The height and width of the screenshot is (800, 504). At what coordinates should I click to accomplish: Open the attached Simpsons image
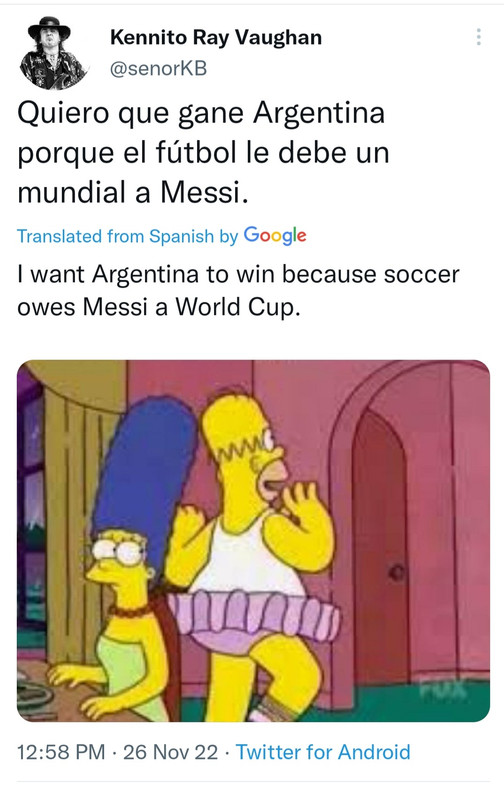[254, 541]
